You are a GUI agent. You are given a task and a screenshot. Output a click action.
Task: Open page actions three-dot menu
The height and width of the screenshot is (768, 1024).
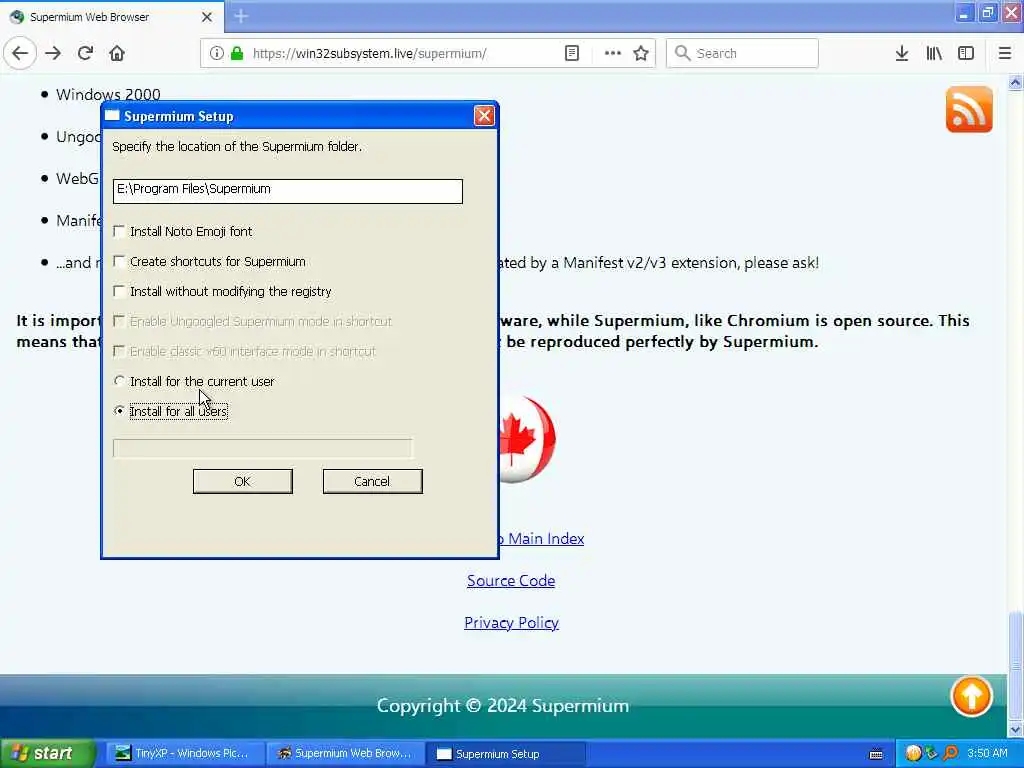613,53
